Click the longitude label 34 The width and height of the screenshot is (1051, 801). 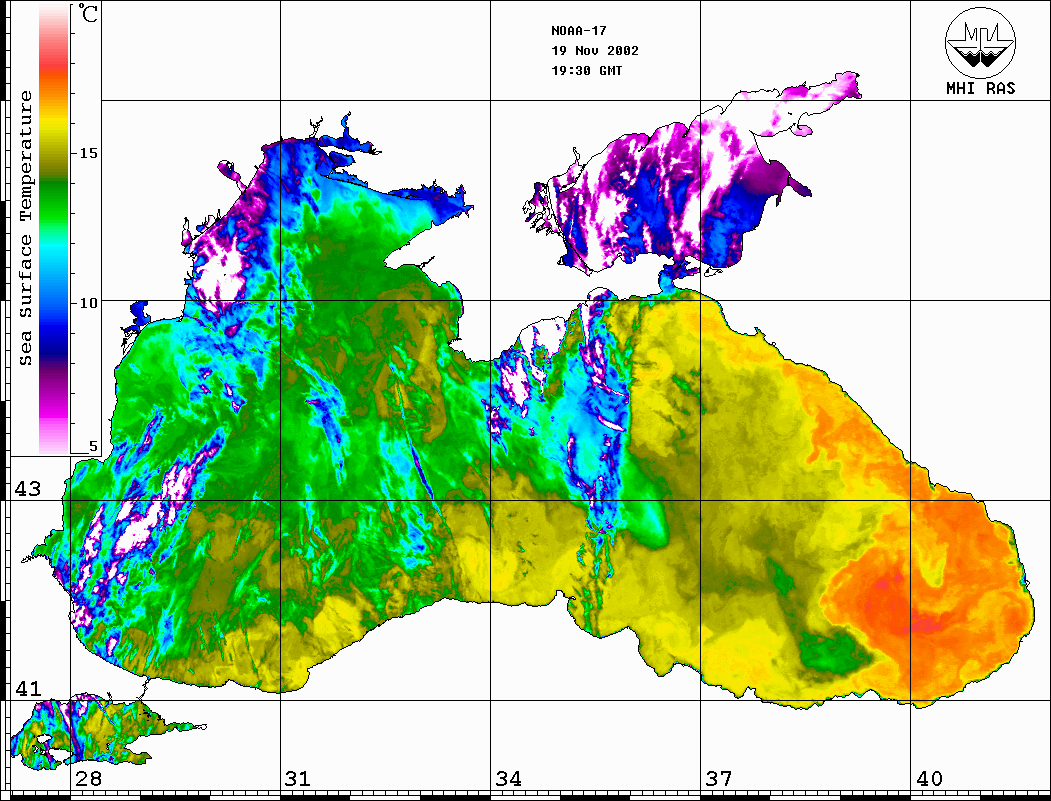[x=509, y=779]
